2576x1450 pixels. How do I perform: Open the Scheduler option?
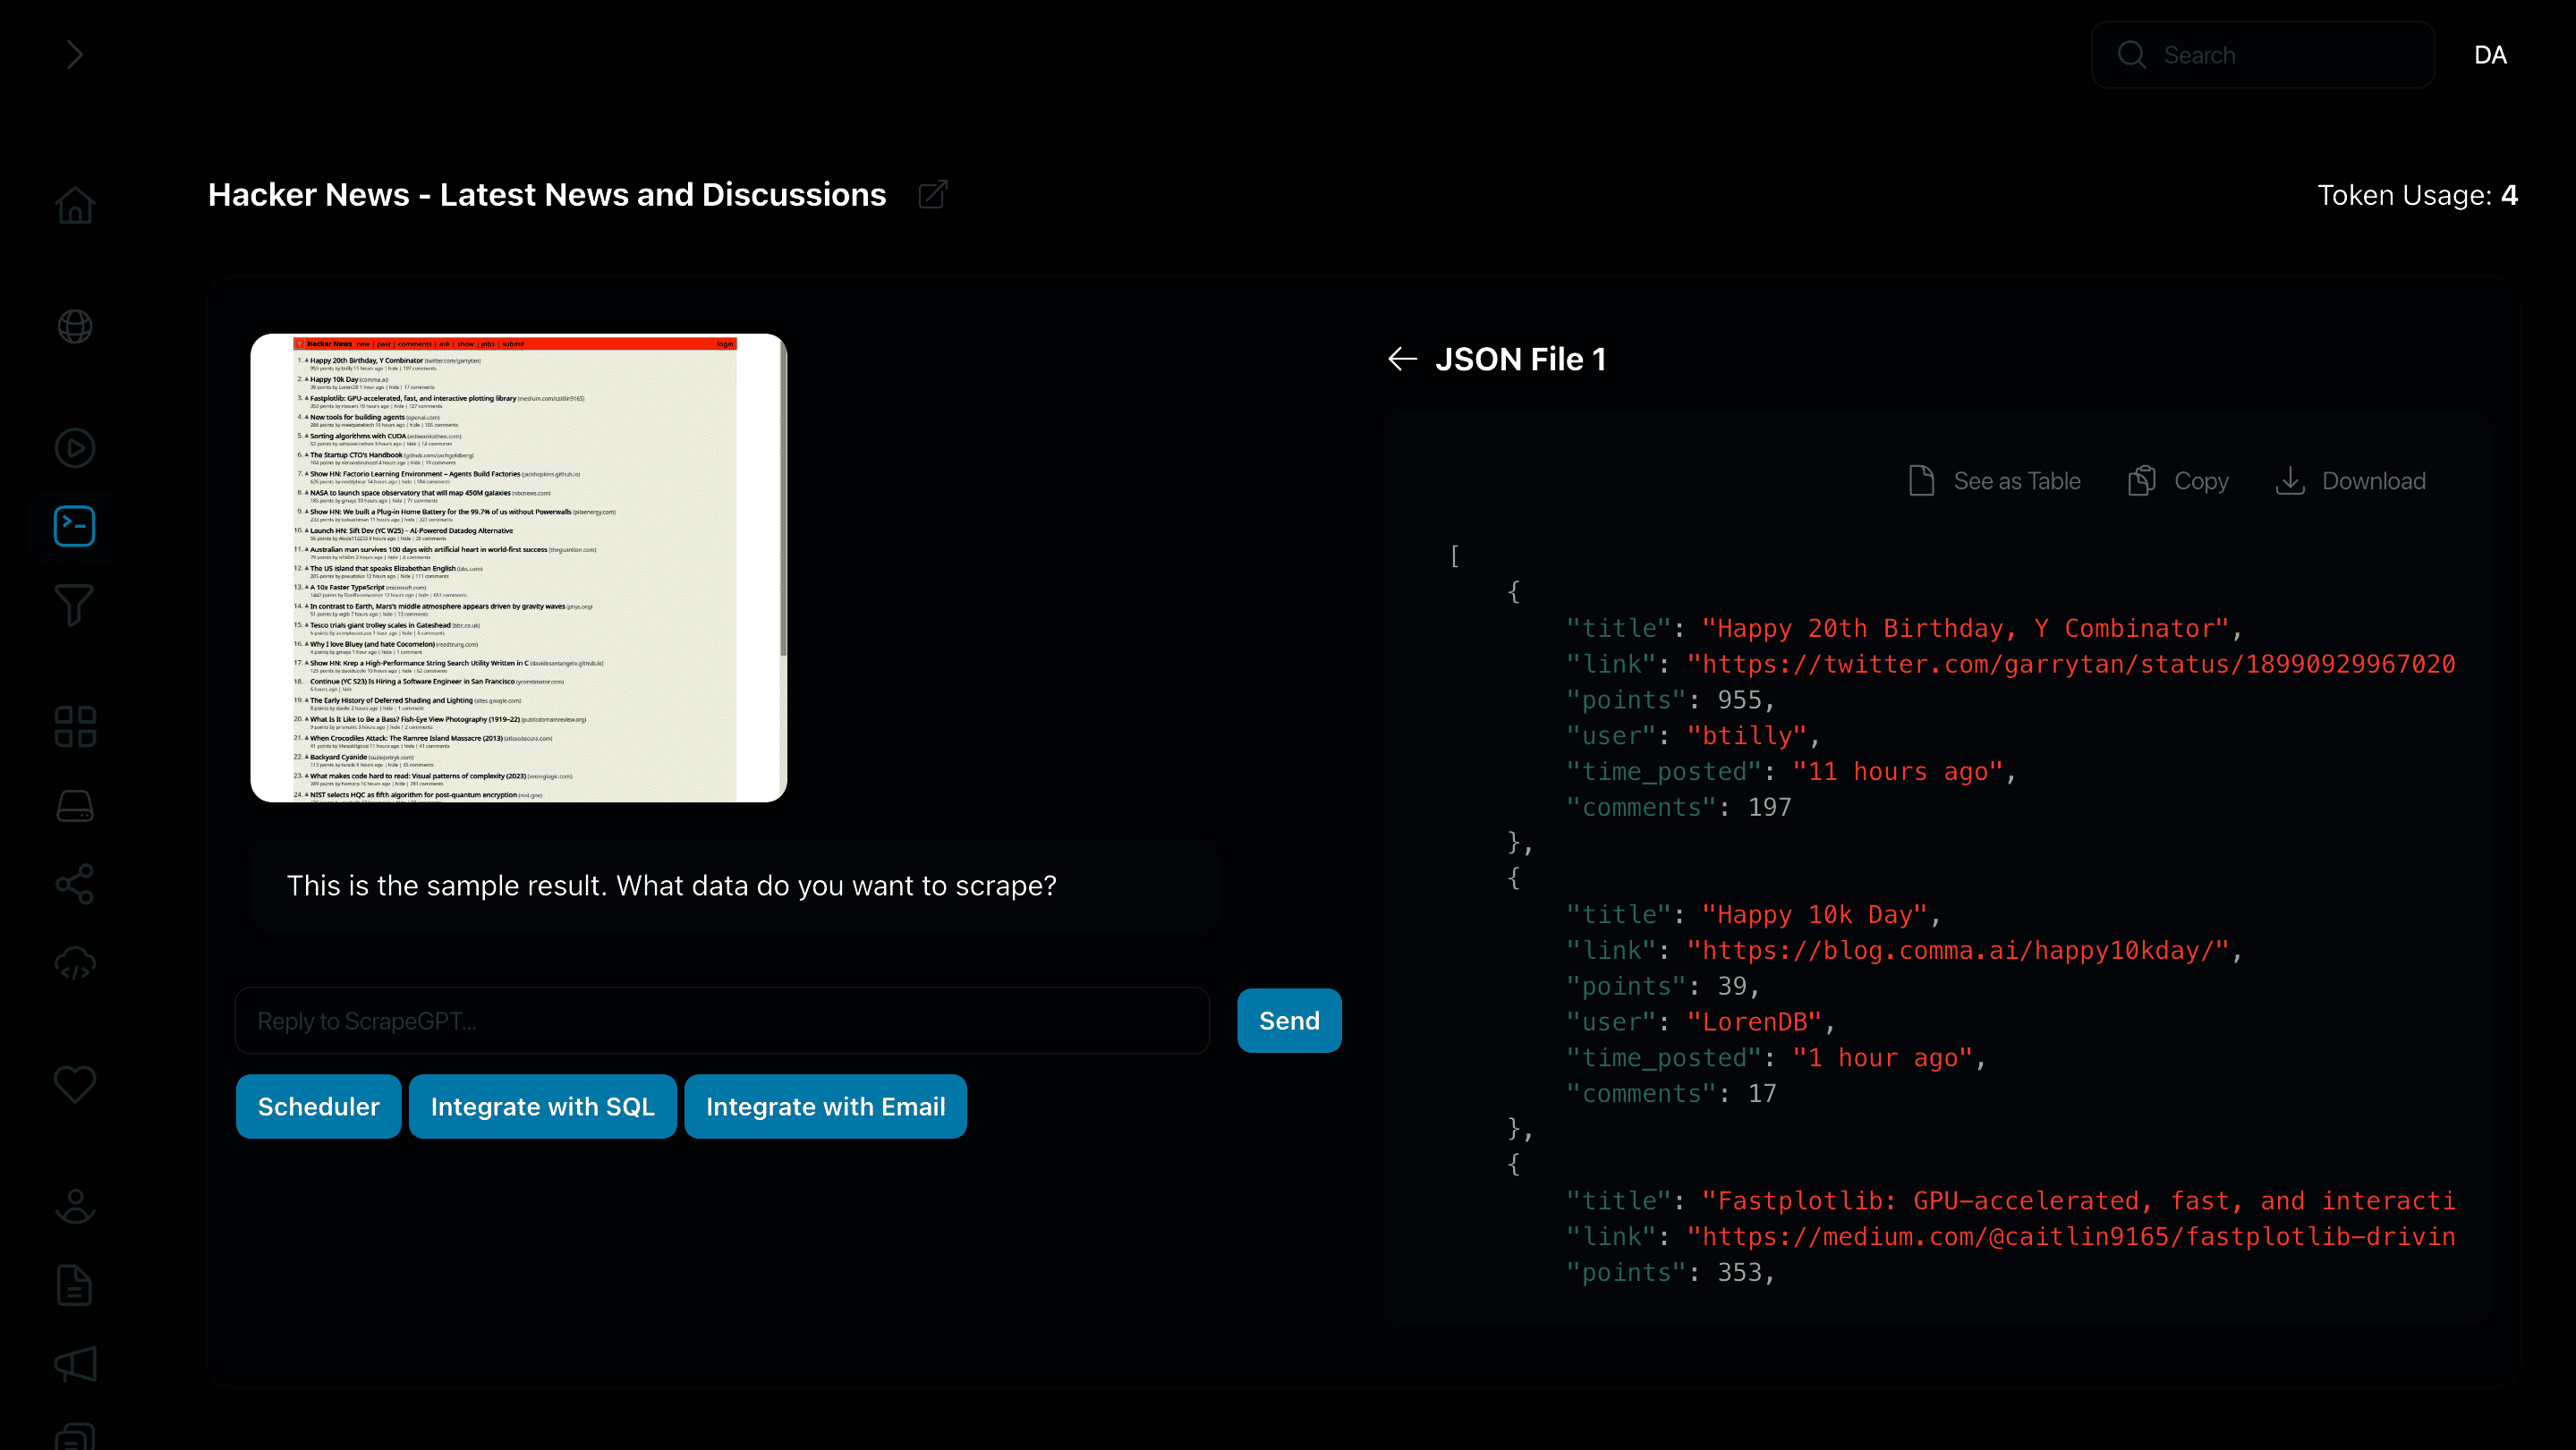(x=318, y=1106)
